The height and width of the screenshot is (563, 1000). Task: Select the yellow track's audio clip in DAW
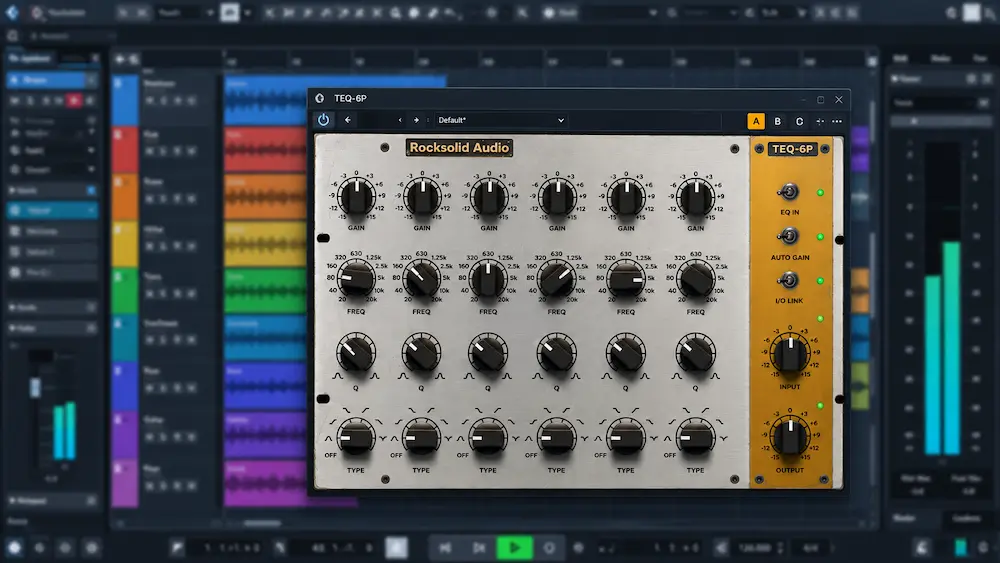[265, 244]
